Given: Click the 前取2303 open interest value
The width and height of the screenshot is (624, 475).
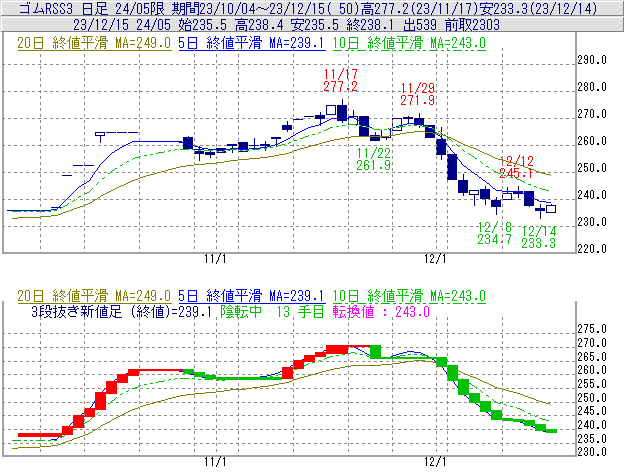Looking at the screenshot, I should tap(472, 25).
